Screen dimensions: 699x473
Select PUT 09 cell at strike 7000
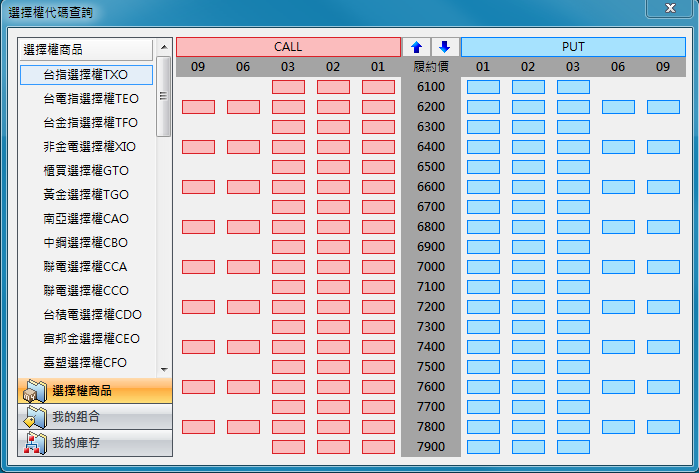click(663, 267)
